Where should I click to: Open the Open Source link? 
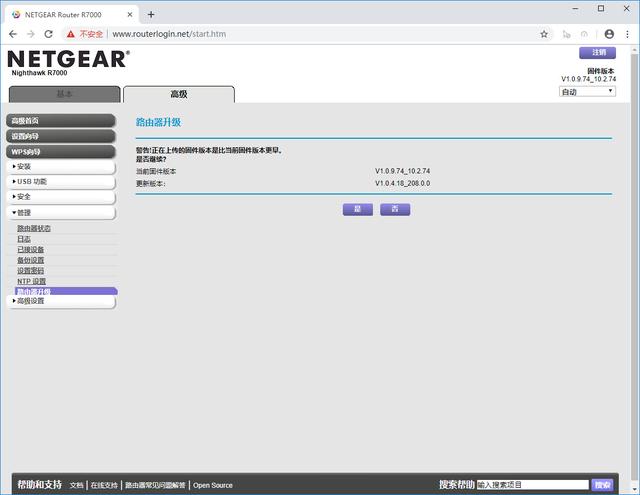[x=213, y=485]
